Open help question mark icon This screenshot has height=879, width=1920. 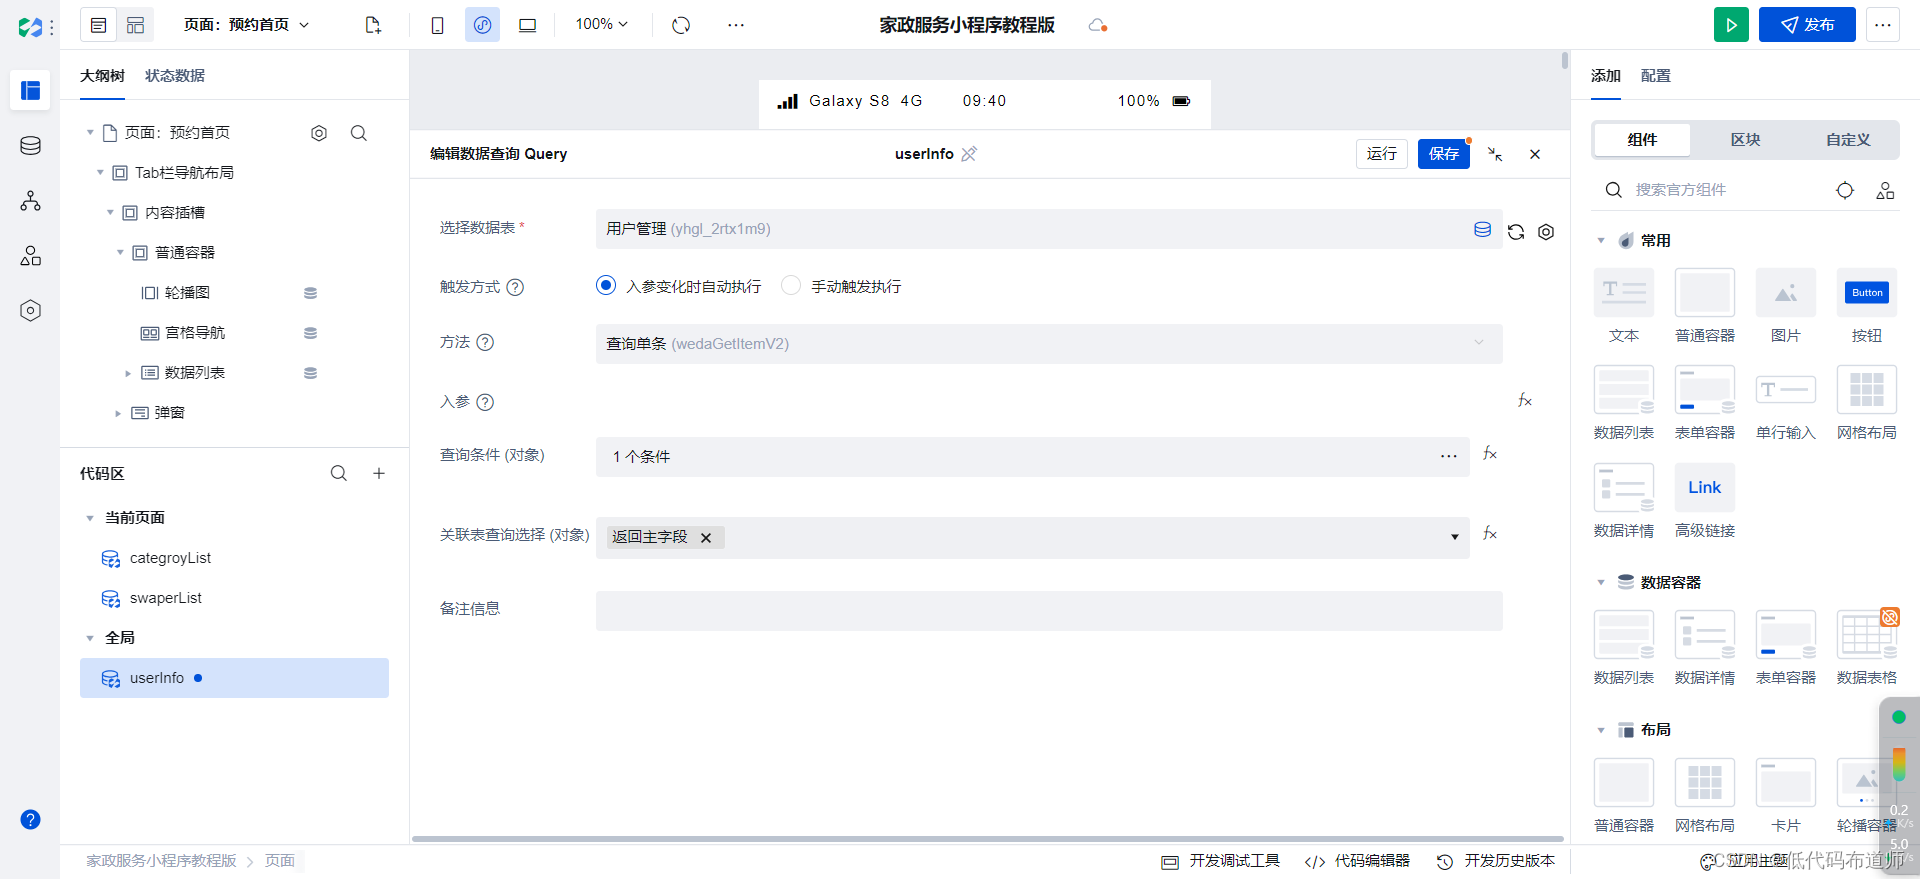pos(30,820)
